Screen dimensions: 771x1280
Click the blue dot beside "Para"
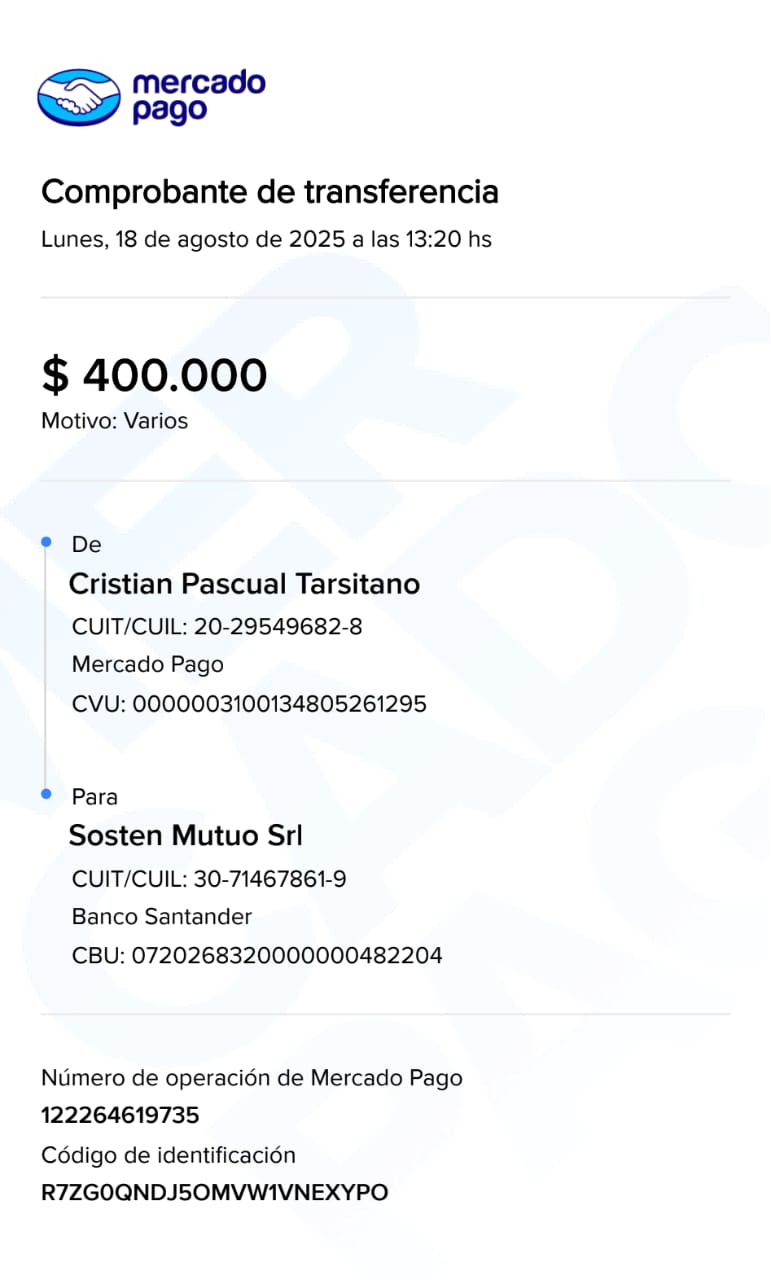coord(46,794)
